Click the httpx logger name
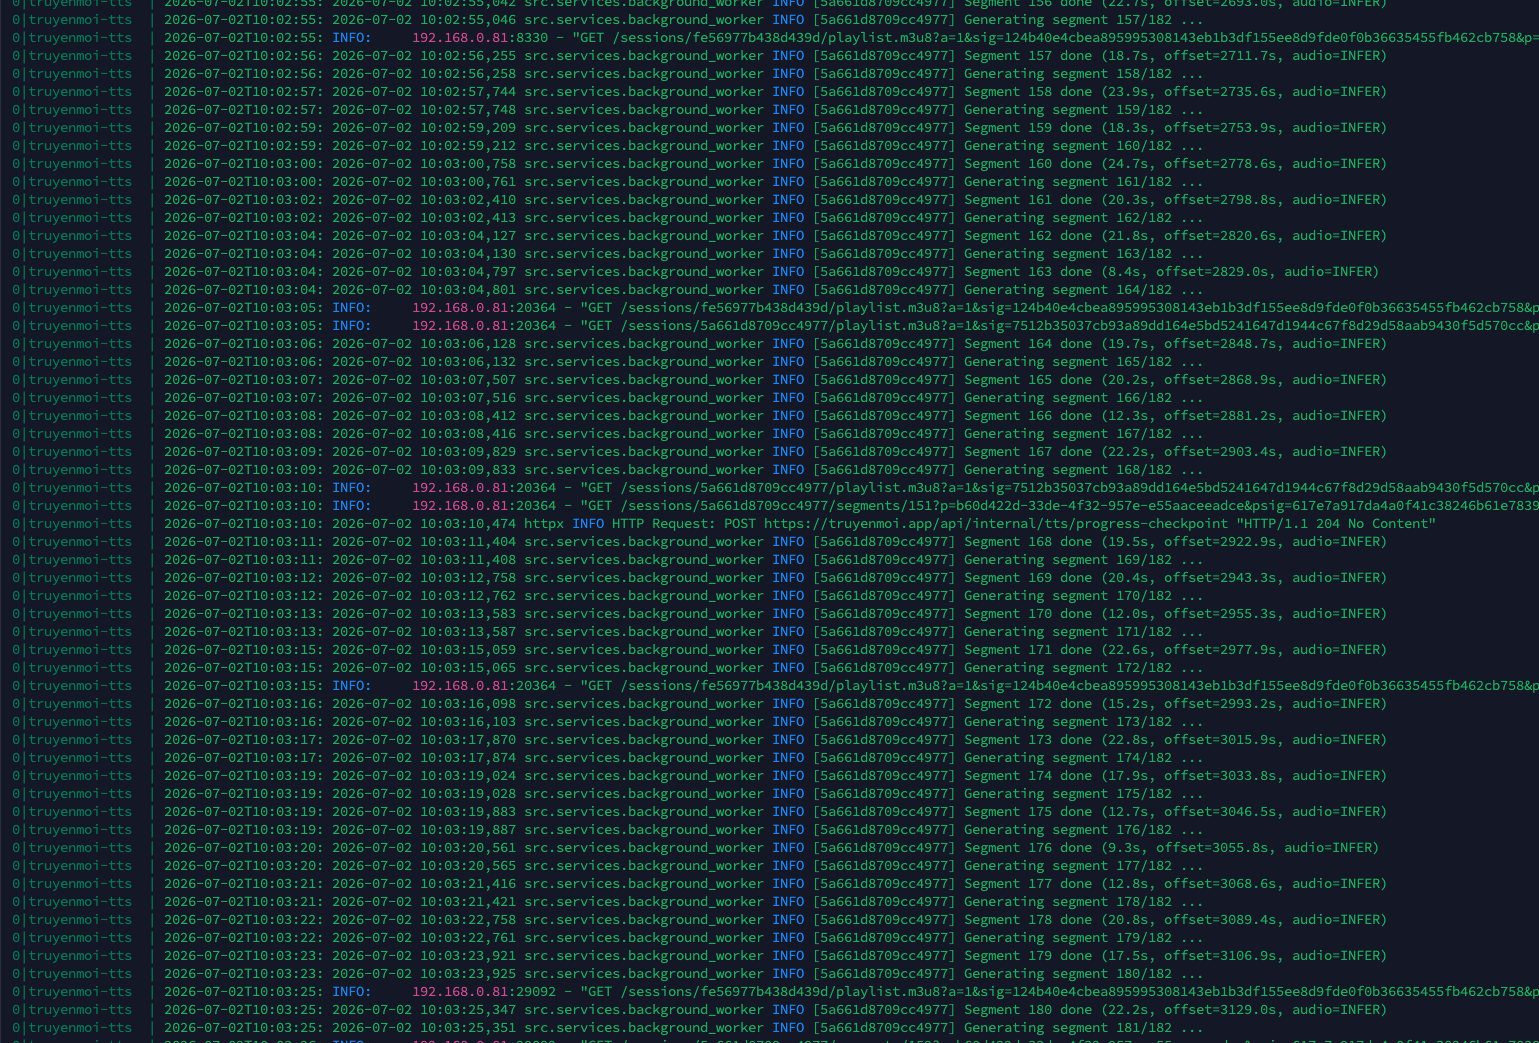1539x1043 pixels. [544, 524]
